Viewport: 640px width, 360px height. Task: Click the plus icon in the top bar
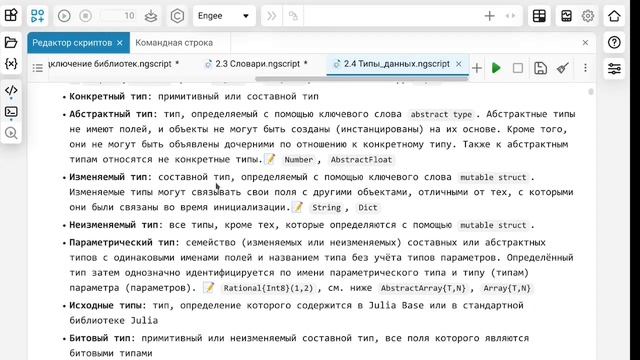click(489, 16)
